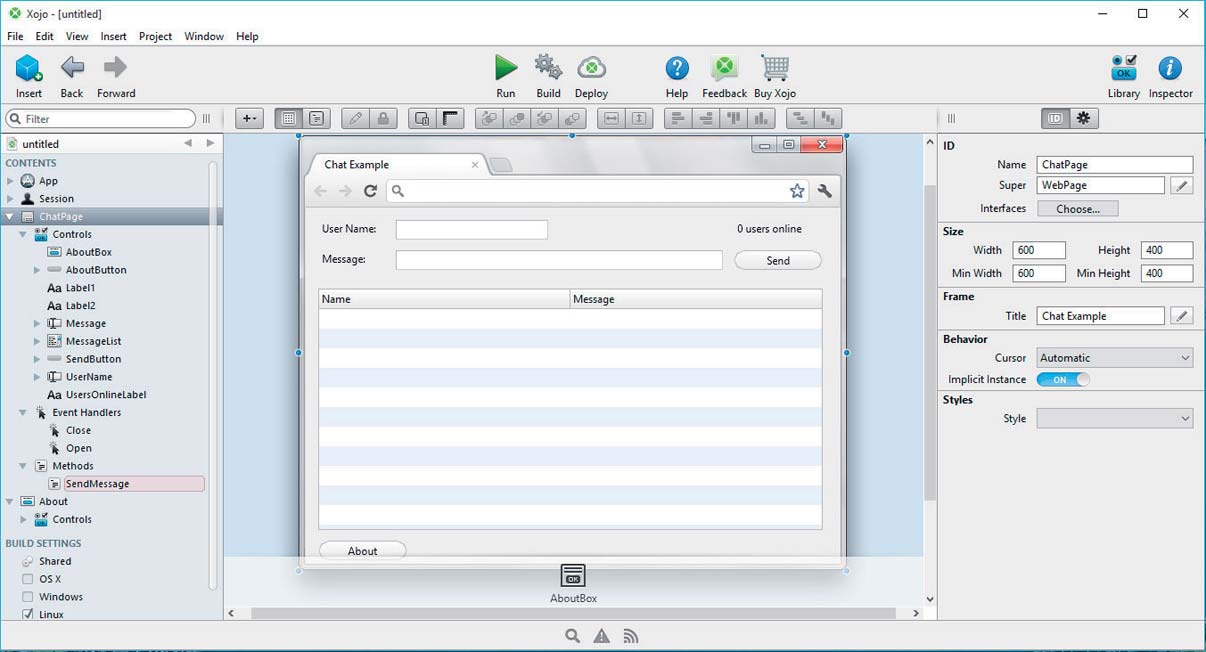Edit the Title with the pencil button
This screenshot has width=1206, height=652.
[x=1181, y=316]
